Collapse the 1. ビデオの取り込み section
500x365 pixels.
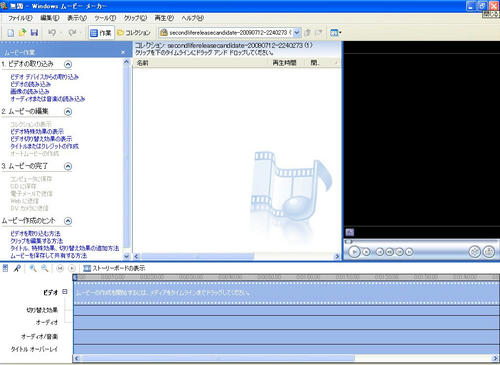pyautogui.click(x=68, y=64)
